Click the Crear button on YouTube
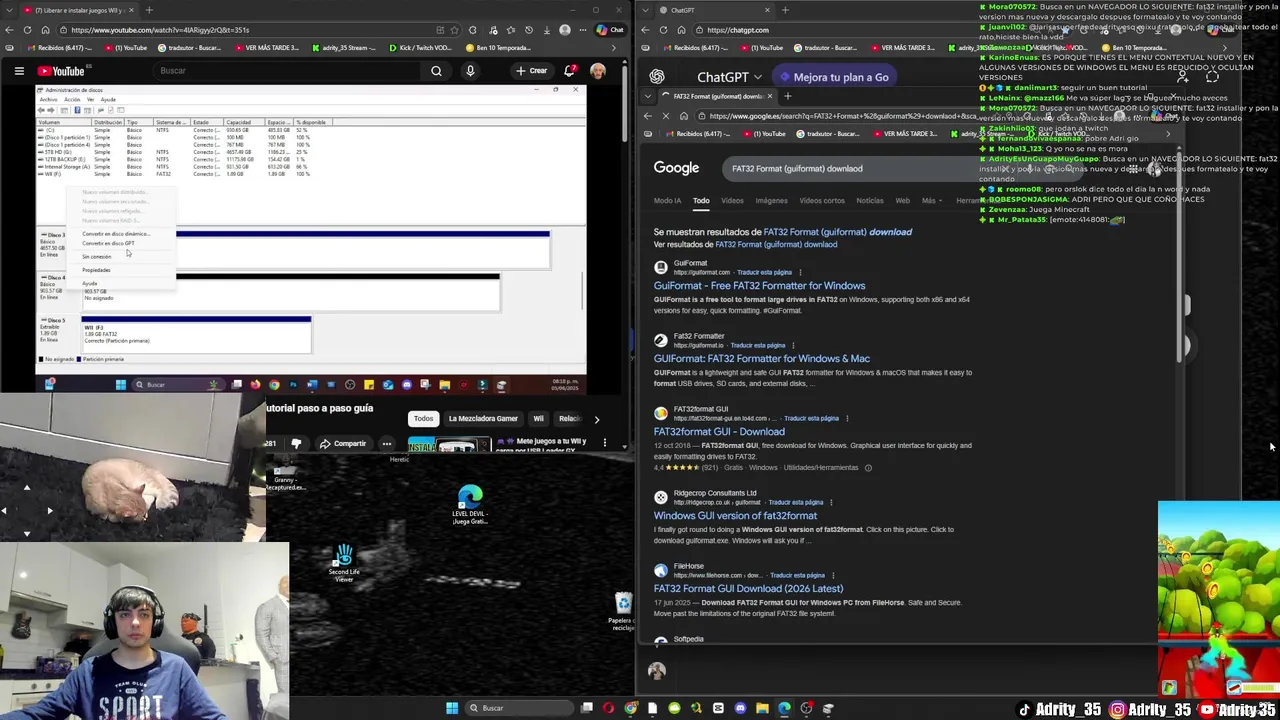Screen dimensions: 1280x720 (531, 71)
